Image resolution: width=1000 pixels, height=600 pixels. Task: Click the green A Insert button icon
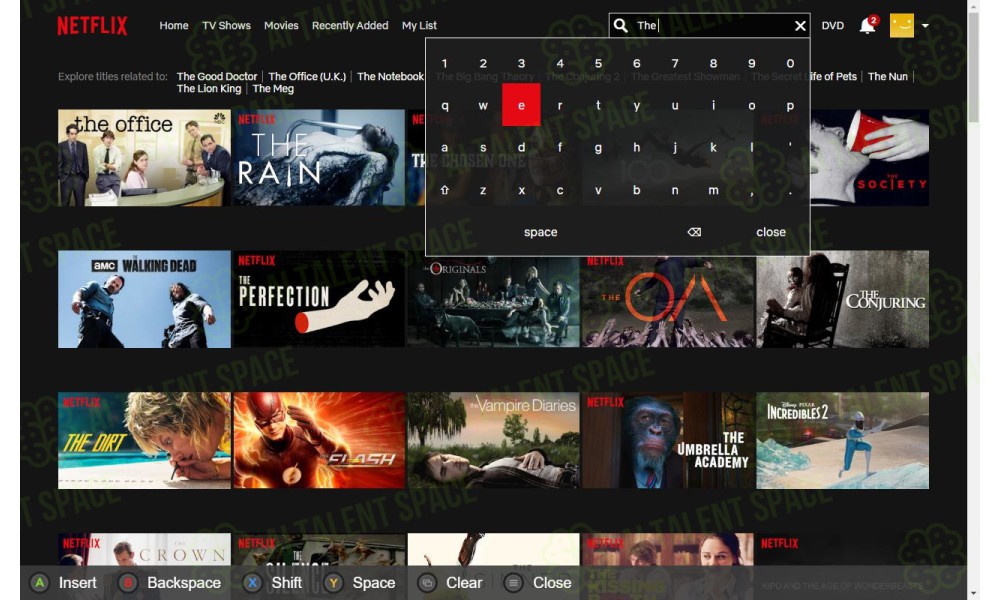click(40, 582)
